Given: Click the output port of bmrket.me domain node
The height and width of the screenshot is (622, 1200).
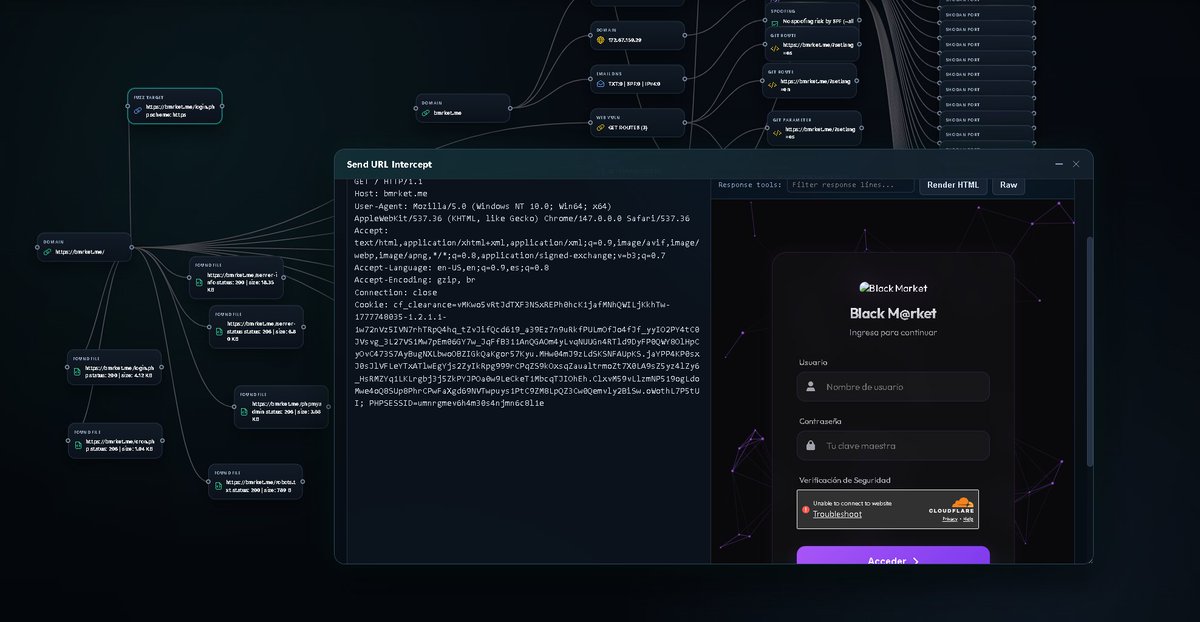Looking at the screenshot, I should coord(510,108).
